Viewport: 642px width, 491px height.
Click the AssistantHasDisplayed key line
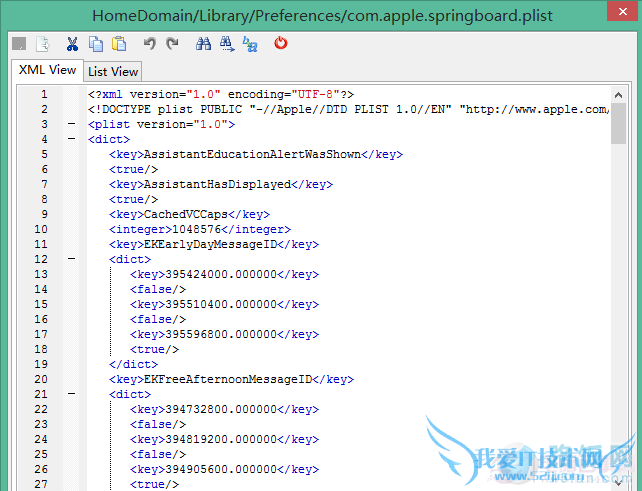221,184
